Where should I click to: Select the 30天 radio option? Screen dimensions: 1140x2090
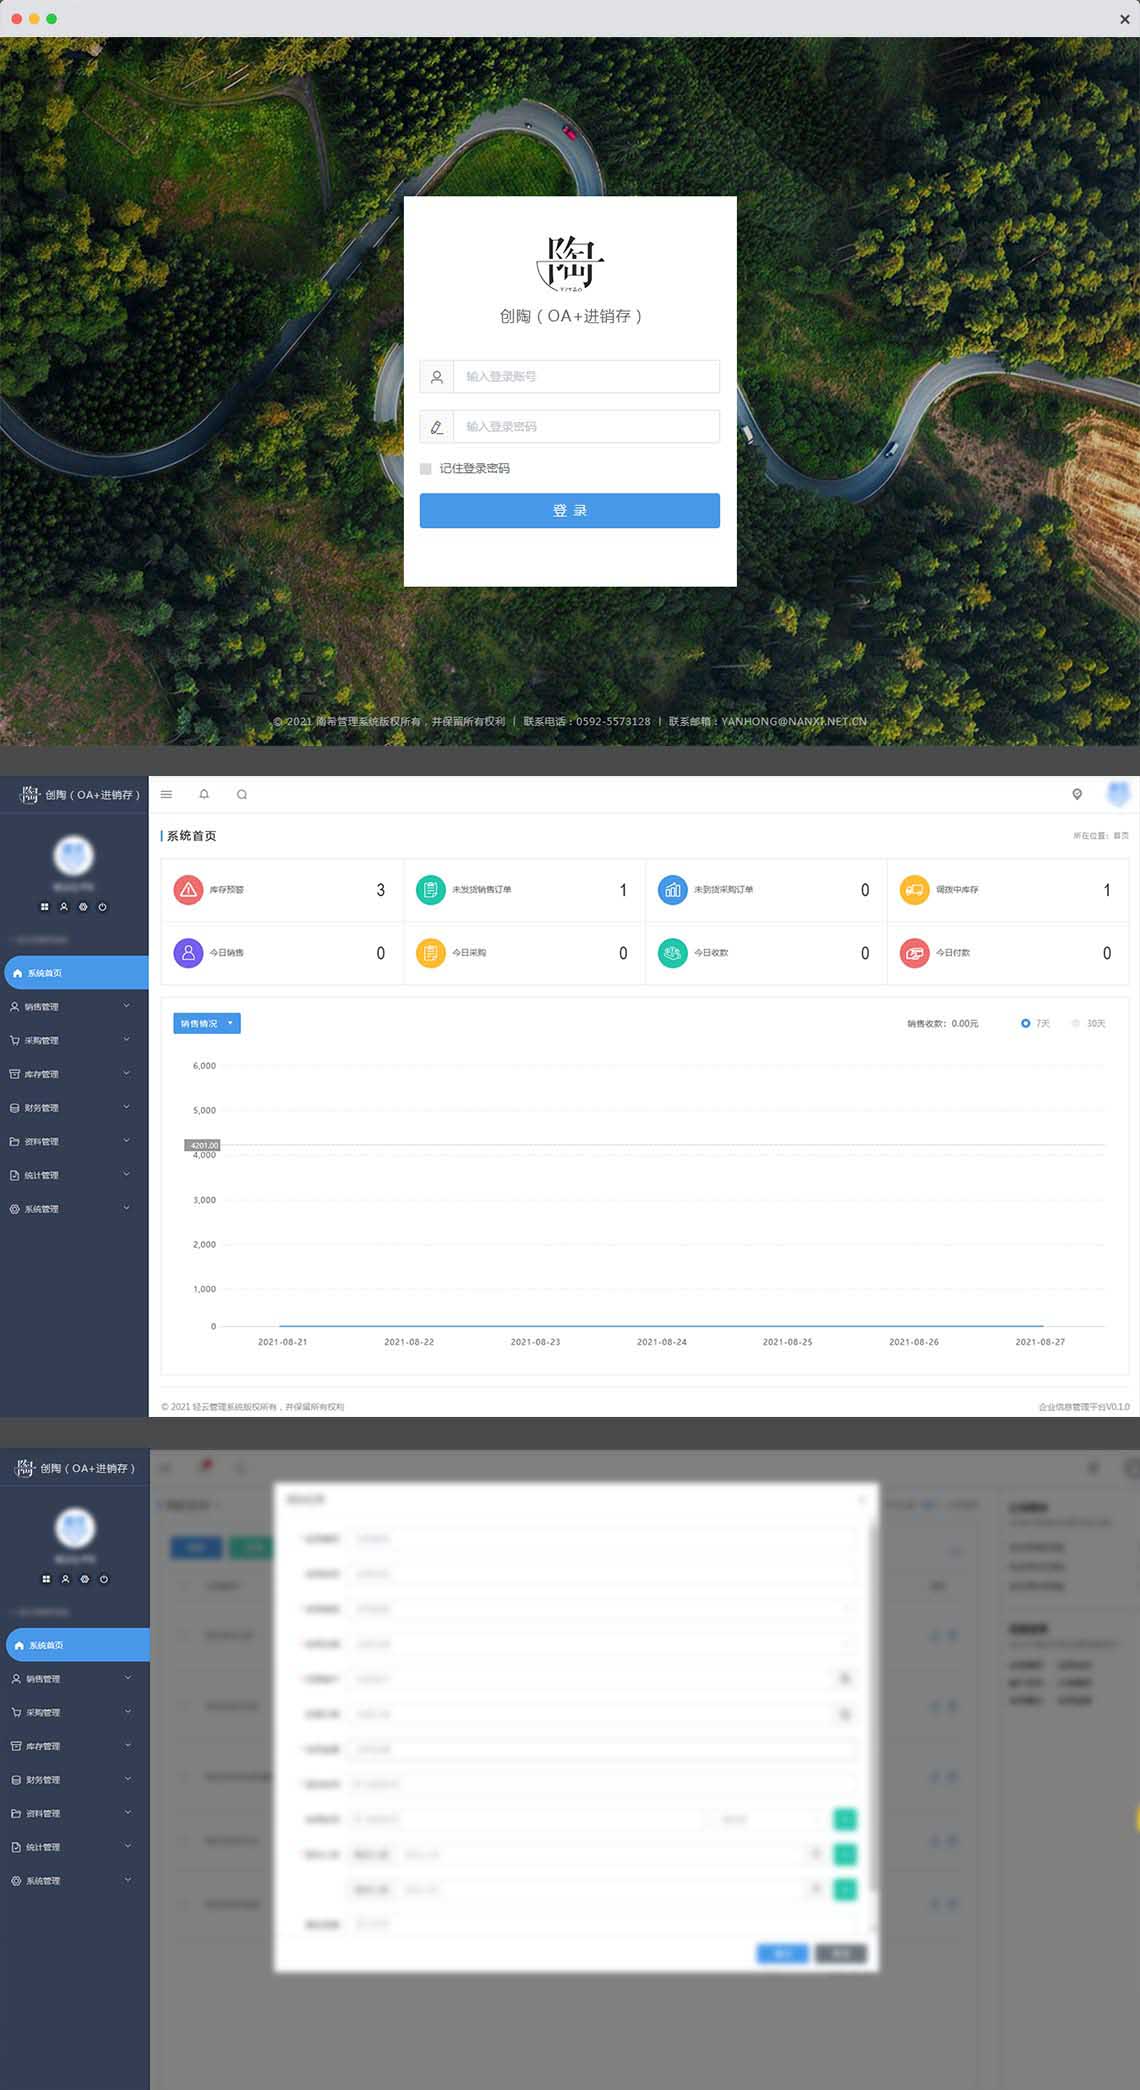click(1076, 1023)
